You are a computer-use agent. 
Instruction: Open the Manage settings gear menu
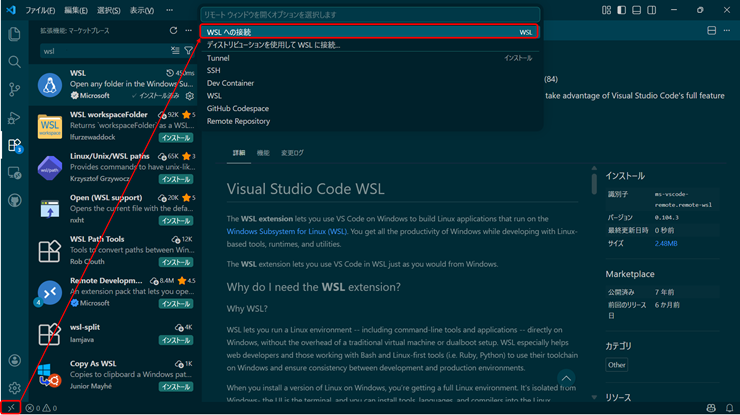click(x=14, y=388)
